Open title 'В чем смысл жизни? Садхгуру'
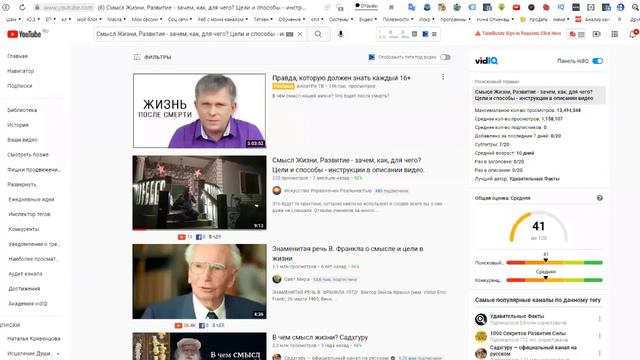This screenshot has width=640, height=360. [320, 338]
